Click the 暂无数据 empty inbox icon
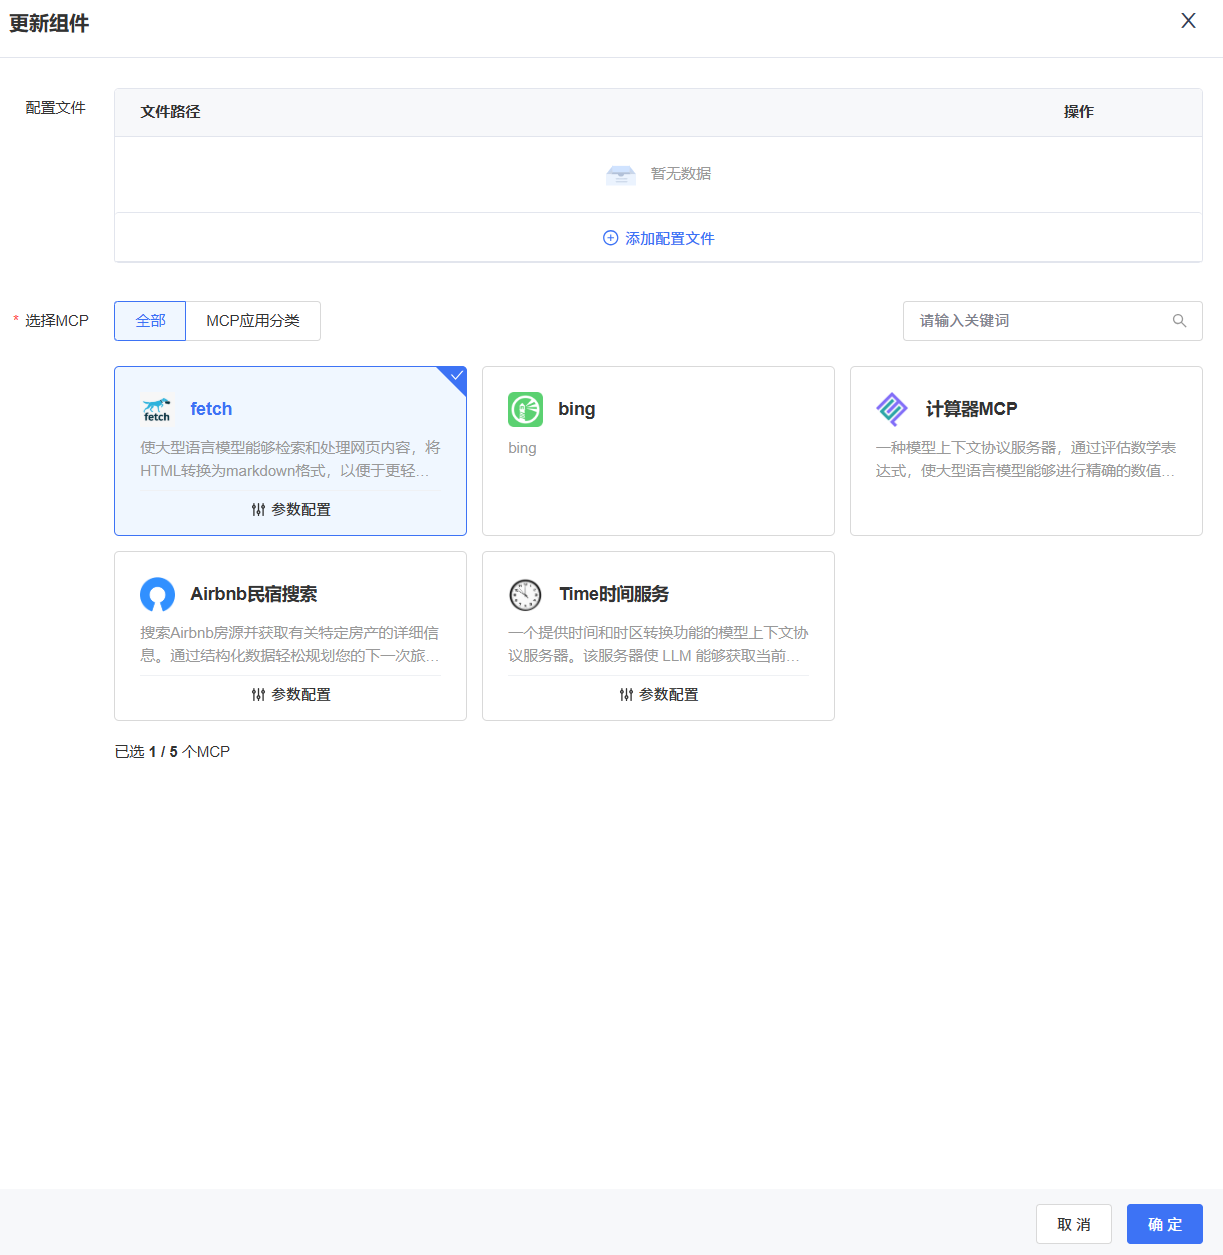This screenshot has height=1255, width=1223. point(621,175)
